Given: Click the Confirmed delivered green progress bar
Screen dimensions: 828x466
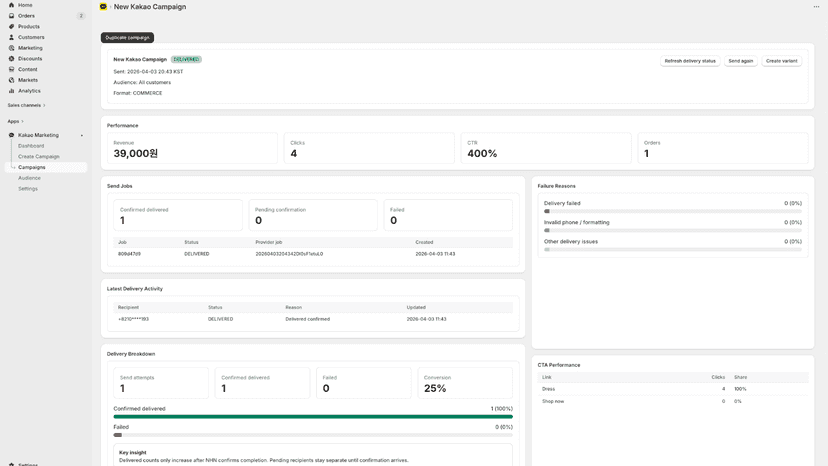Looking at the screenshot, I should coord(313,417).
